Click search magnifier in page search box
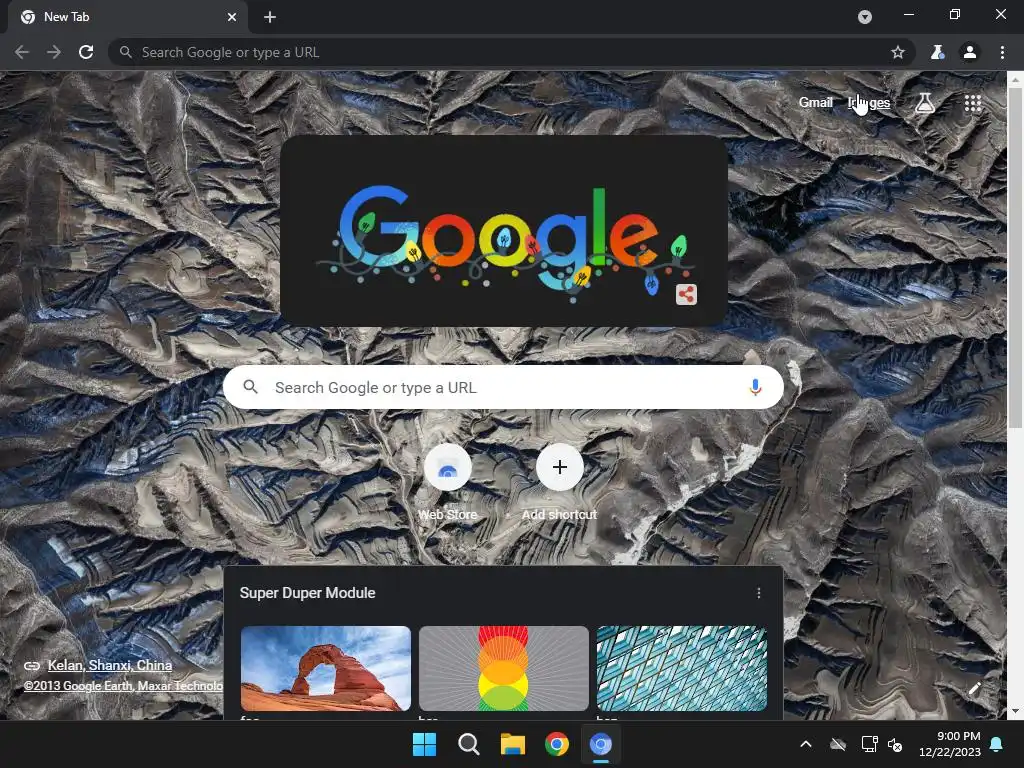Viewport: 1024px width, 768px height. click(251, 387)
